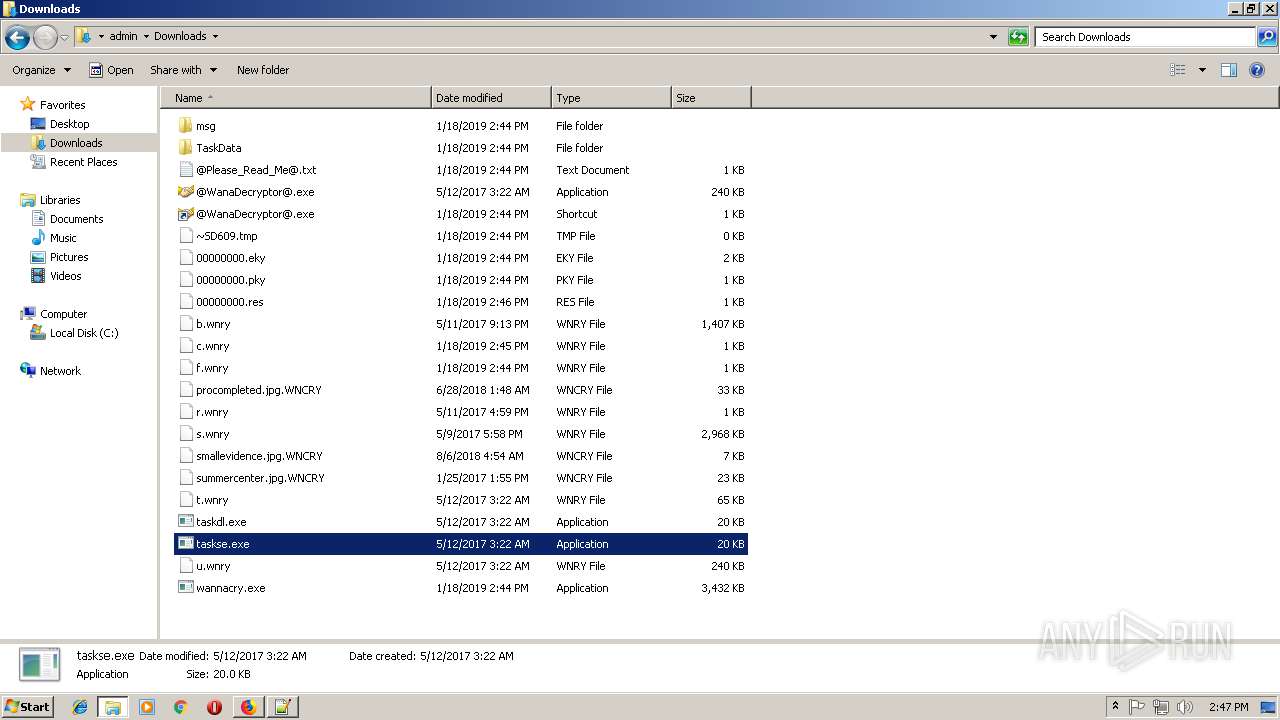This screenshot has height=720, width=1280.
Task: Select the s.wnry file icon
Action: 185,434
